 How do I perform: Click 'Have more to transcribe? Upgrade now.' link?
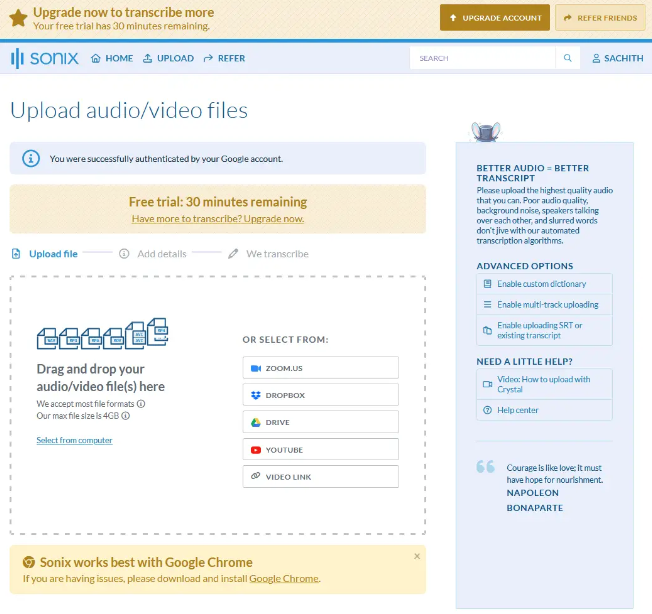(x=218, y=219)
